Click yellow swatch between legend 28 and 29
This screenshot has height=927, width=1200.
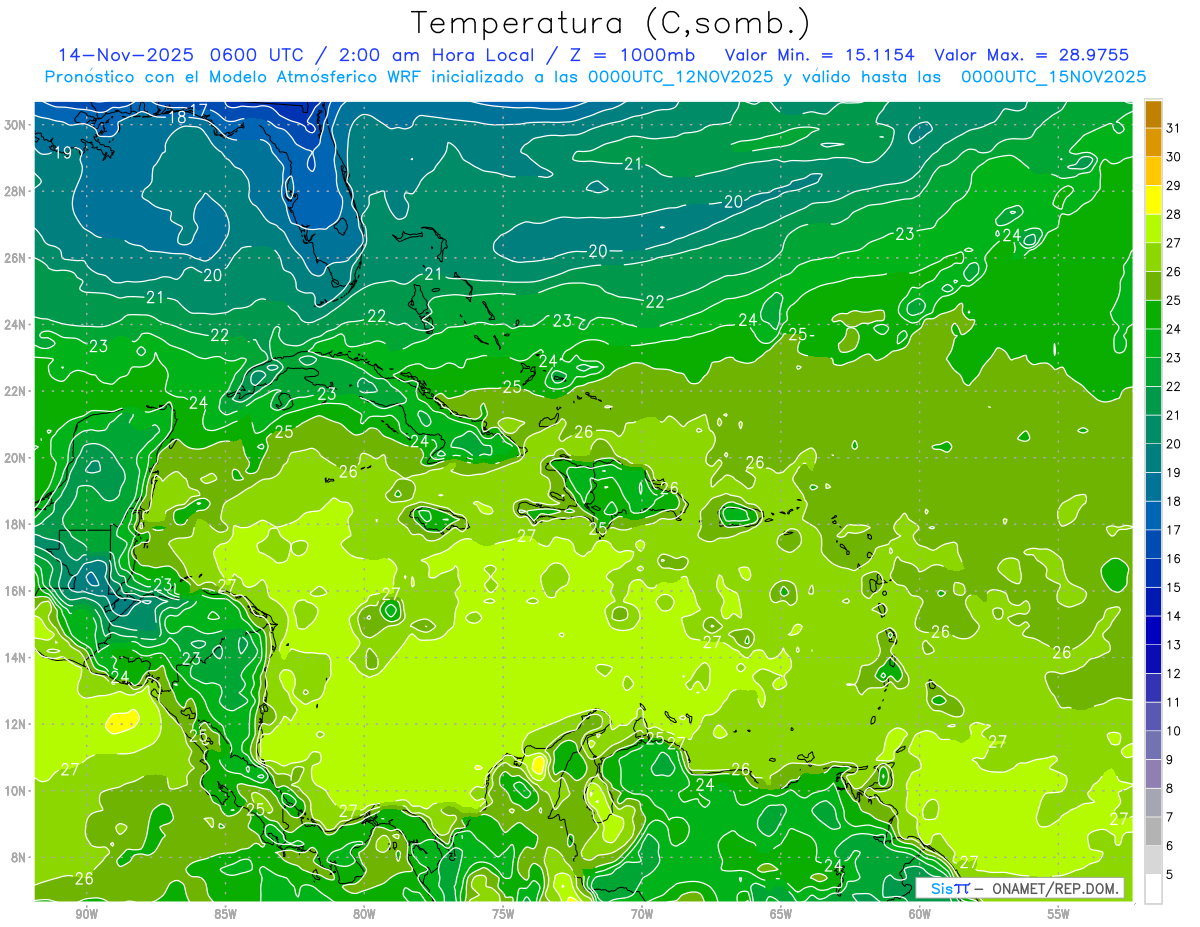pyautogui.click(x=1153, y=200)
